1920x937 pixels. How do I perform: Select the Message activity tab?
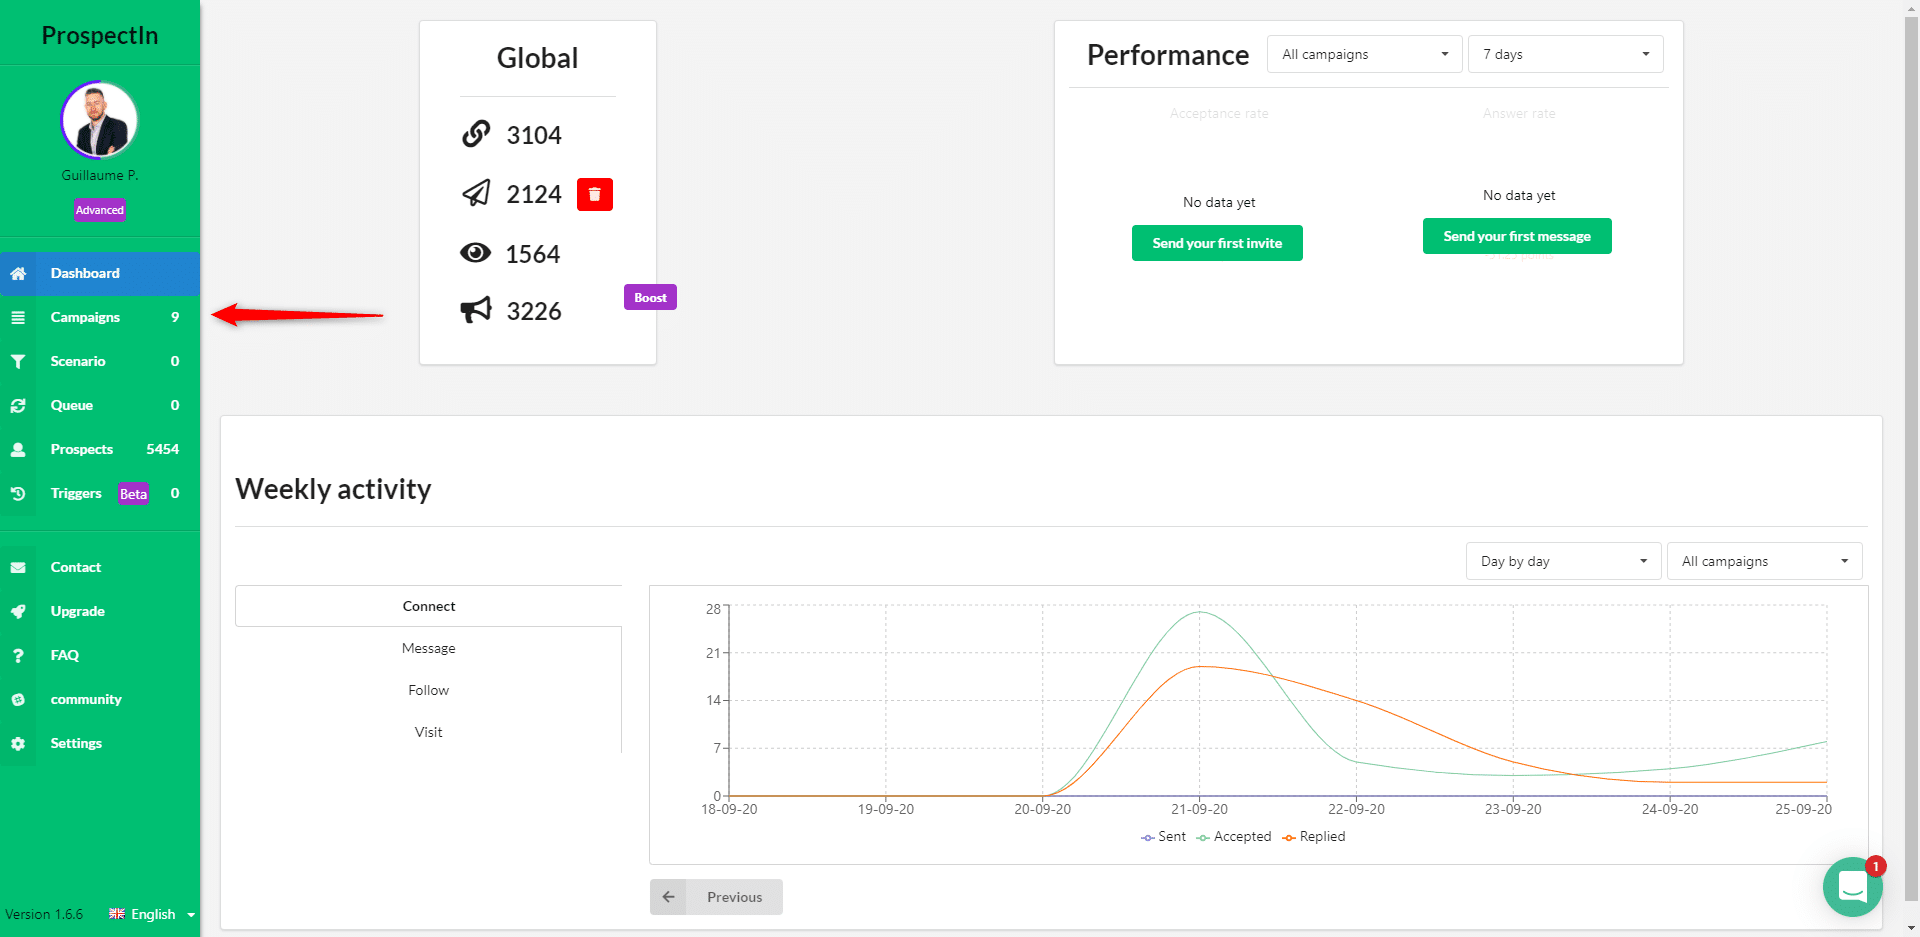pos(429,648)
